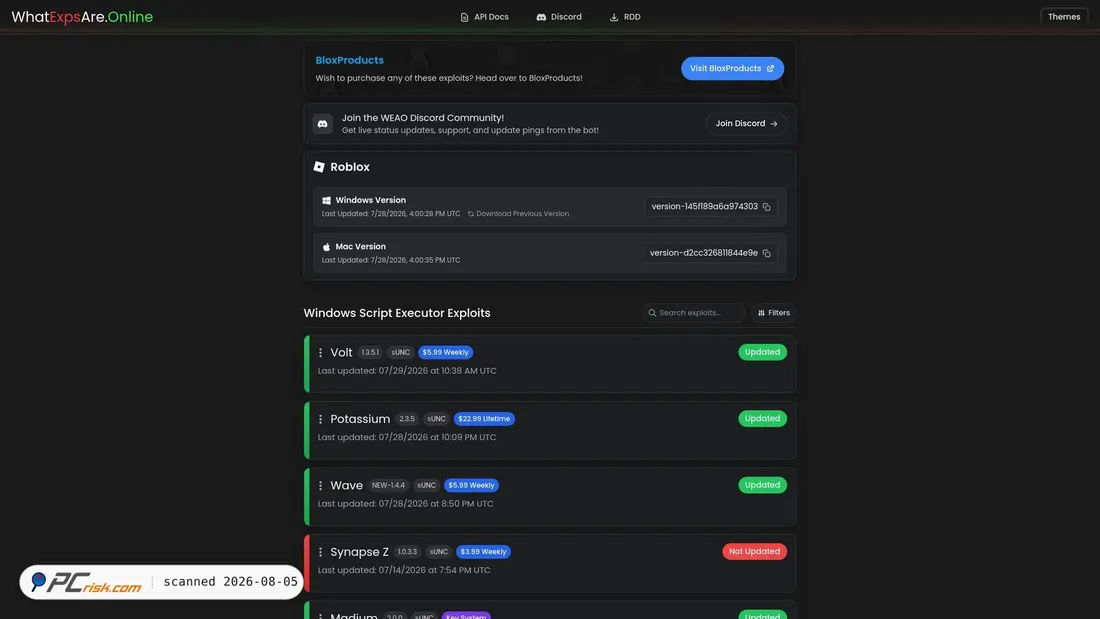Open the Themes menu
The height and width of the screenshot is (619, 1100).
click(1064, 17)
